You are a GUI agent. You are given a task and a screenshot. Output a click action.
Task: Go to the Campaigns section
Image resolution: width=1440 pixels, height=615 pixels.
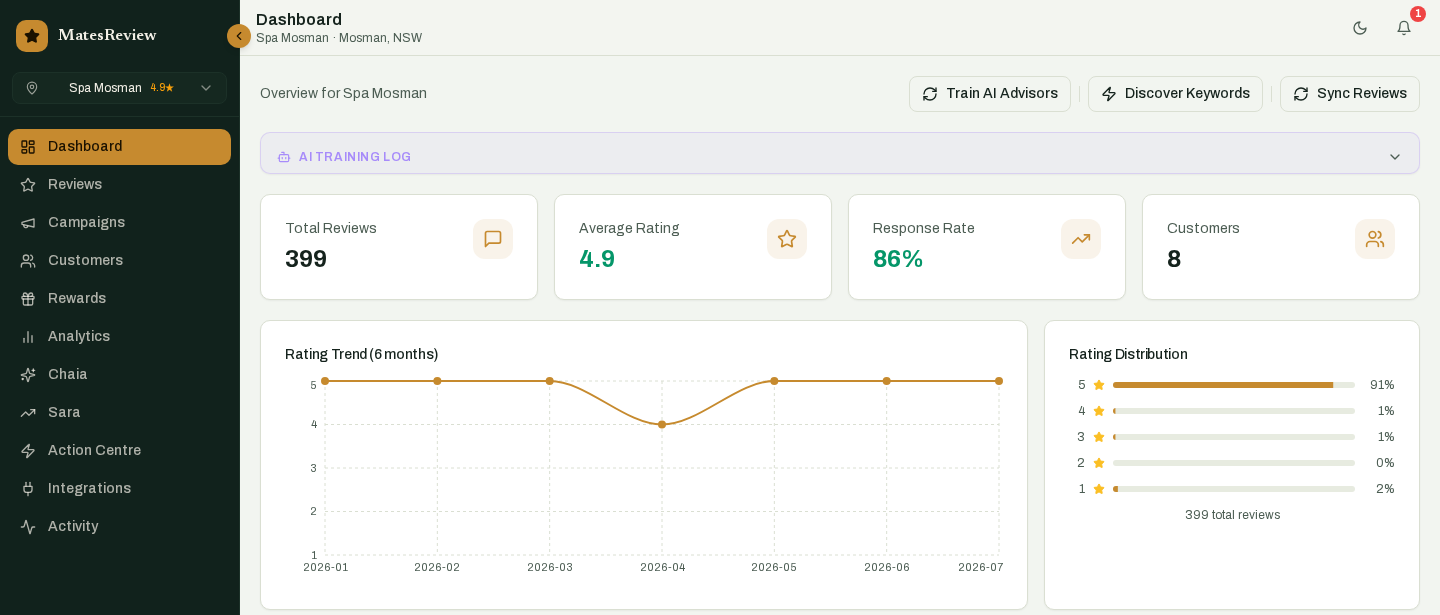coord(119,223)
